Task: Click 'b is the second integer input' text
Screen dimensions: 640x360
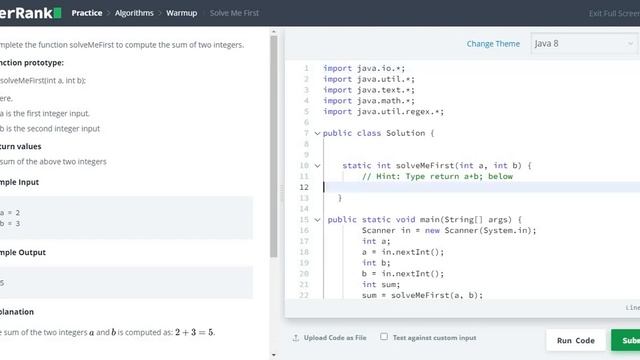Action: [x=50, y=129]
